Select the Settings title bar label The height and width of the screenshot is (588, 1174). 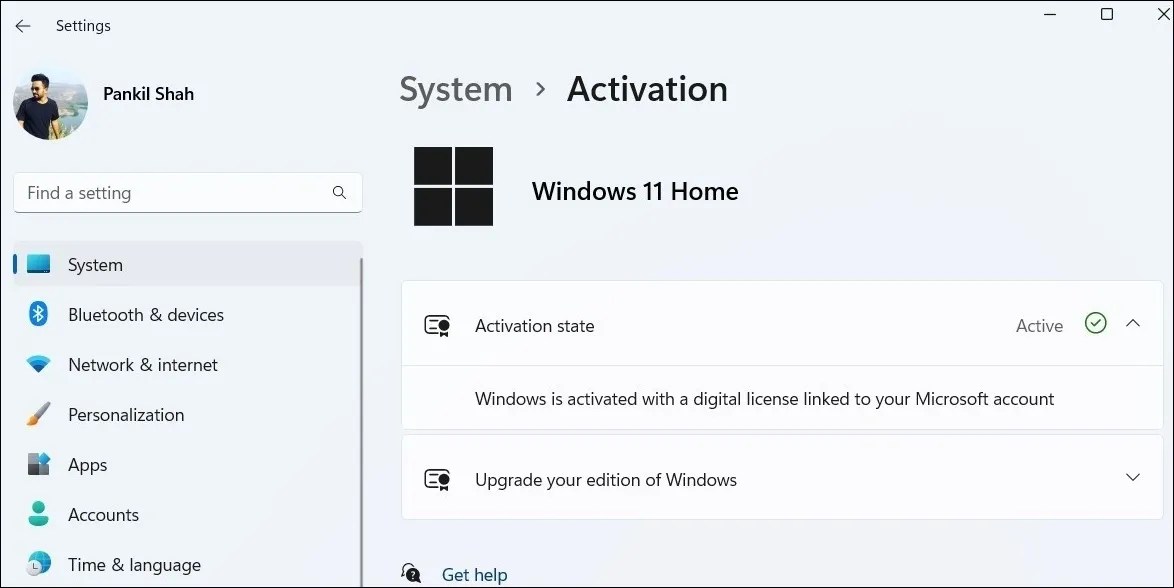[x=83, y=25]
